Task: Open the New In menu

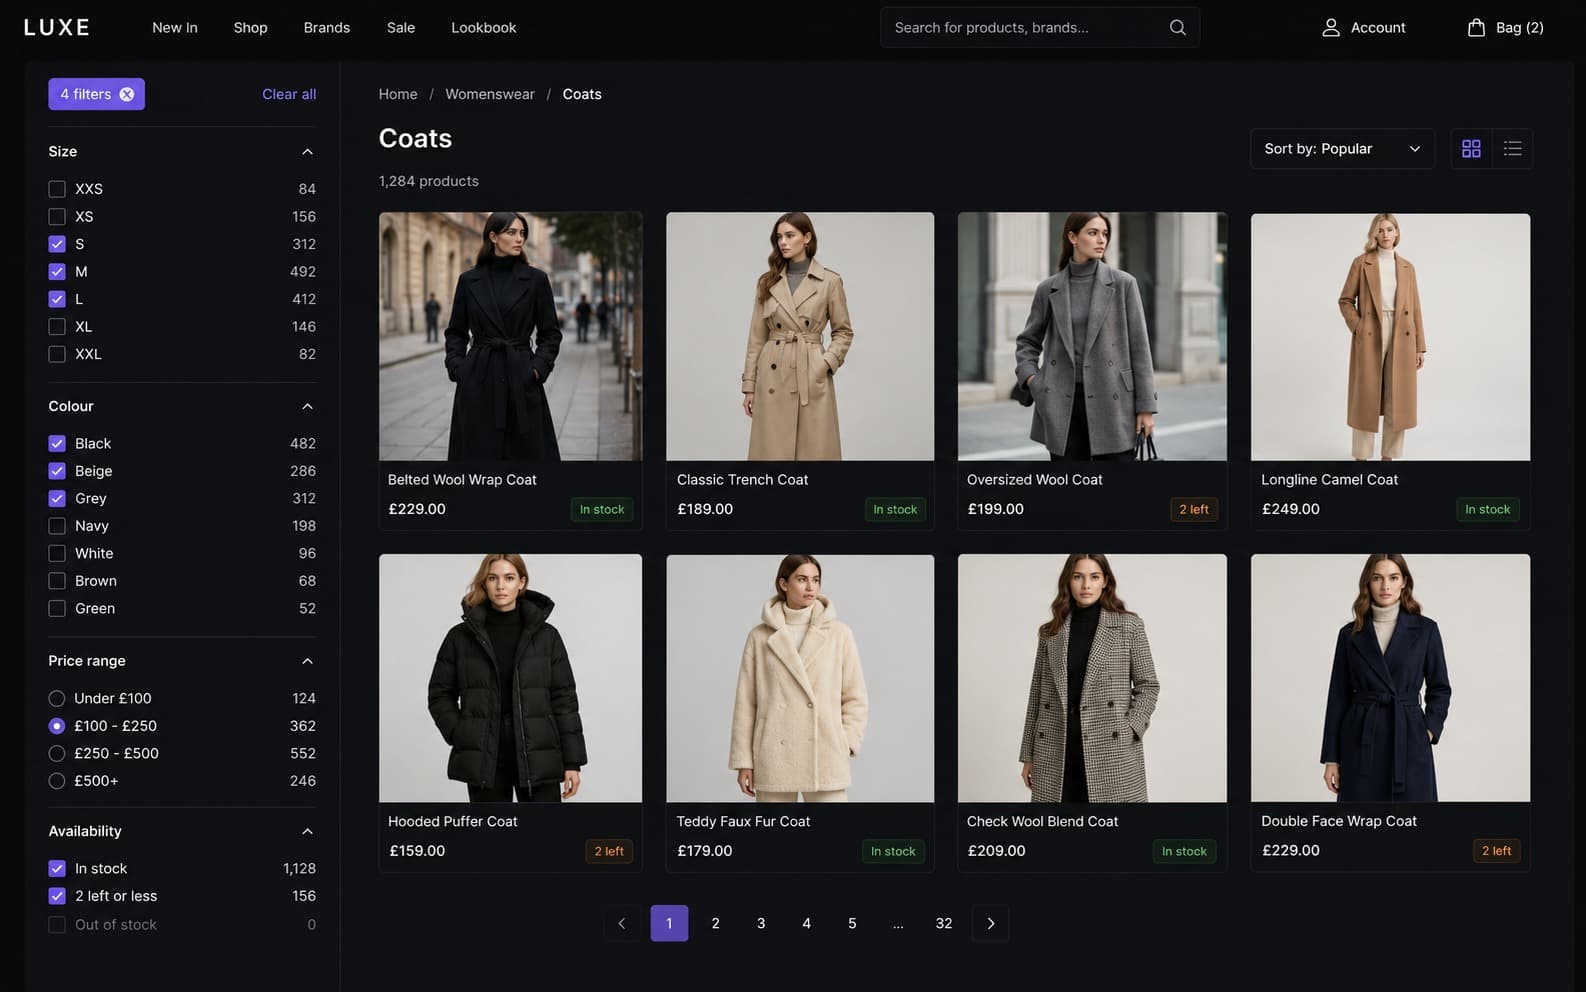Action: point(175,28)
